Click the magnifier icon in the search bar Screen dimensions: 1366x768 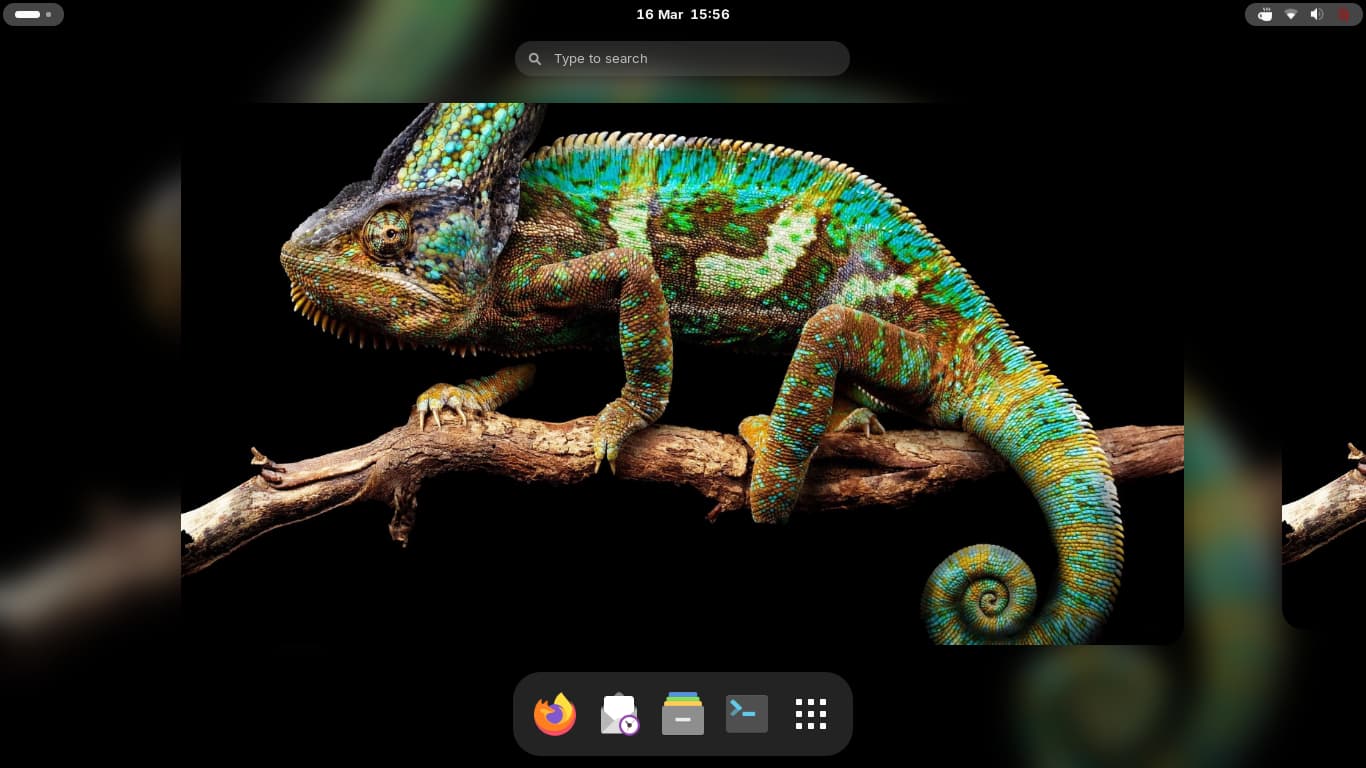pos(535,59)
